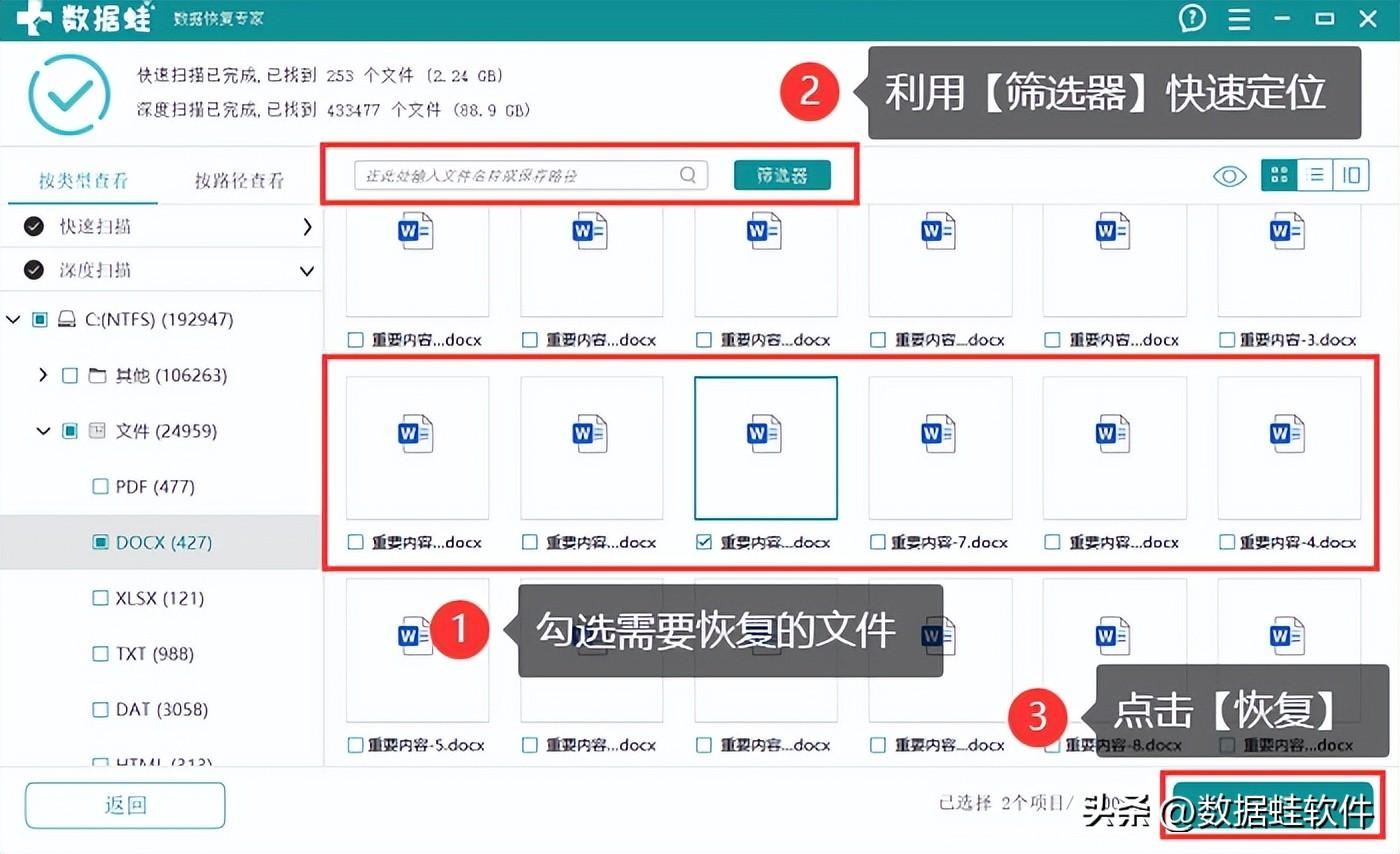The height and width of the screenshot is (854, 1400).
Task: Tick the checkbox for 重要内容-4.docx
Action: [1227, 542]
